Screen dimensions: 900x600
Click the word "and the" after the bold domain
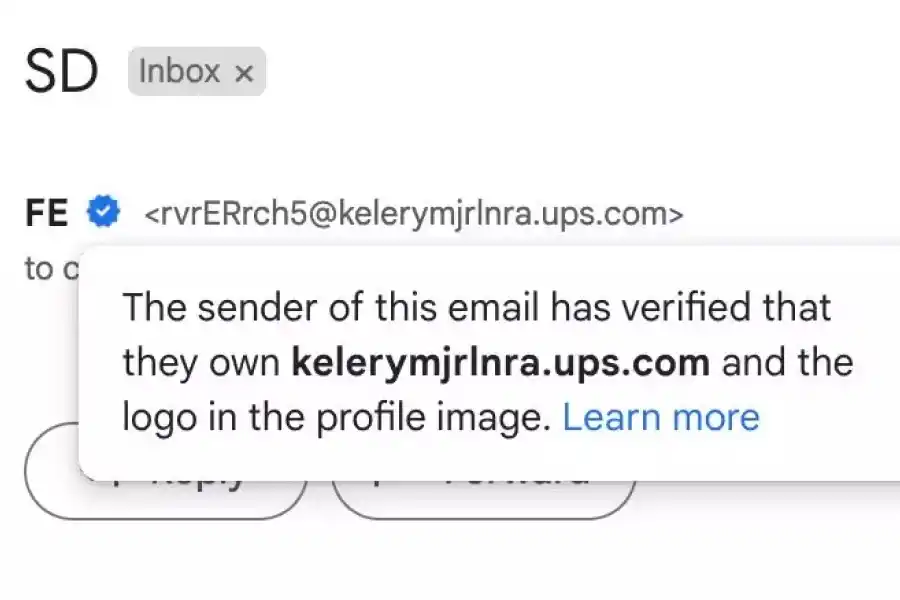pyautogui.click(x=787, y=362)
